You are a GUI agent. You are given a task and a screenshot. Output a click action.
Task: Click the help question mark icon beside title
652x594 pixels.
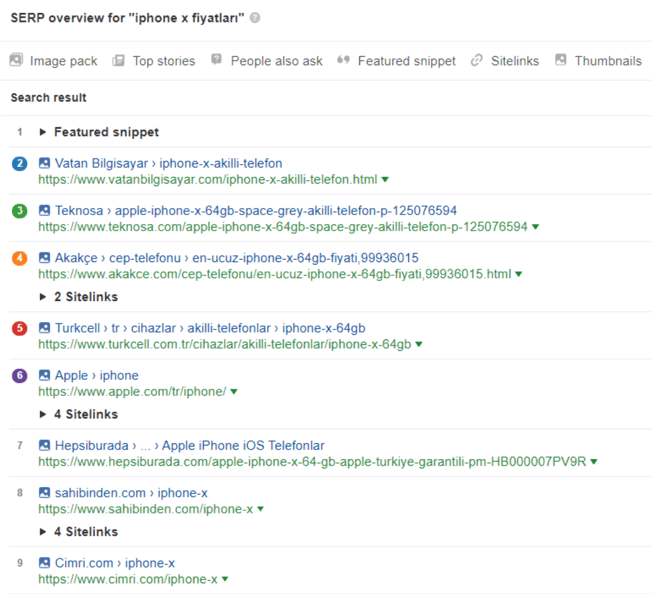click(x=256, y=18)
